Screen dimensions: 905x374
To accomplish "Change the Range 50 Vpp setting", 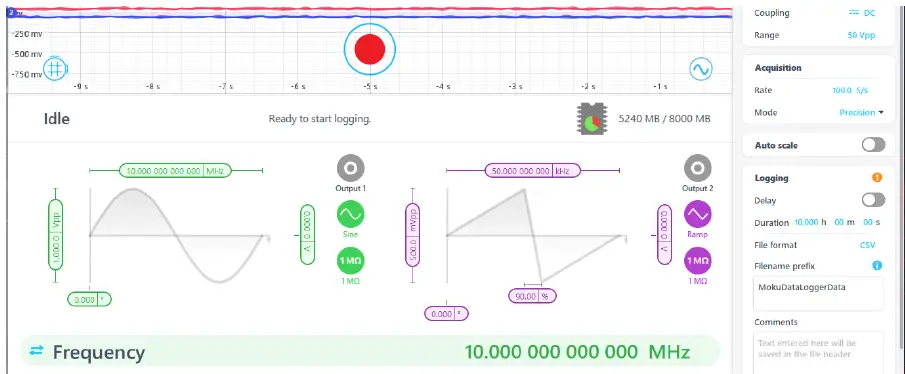I will (x=861, y=35).
